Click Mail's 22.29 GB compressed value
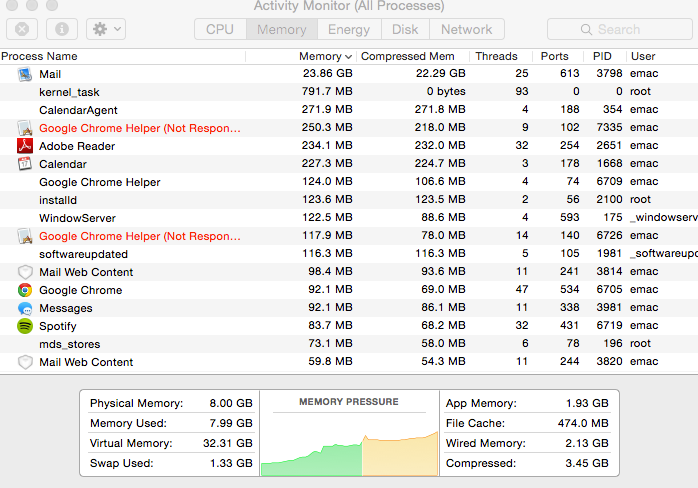Viewport: 698px width, 488px height. [441, 73]
